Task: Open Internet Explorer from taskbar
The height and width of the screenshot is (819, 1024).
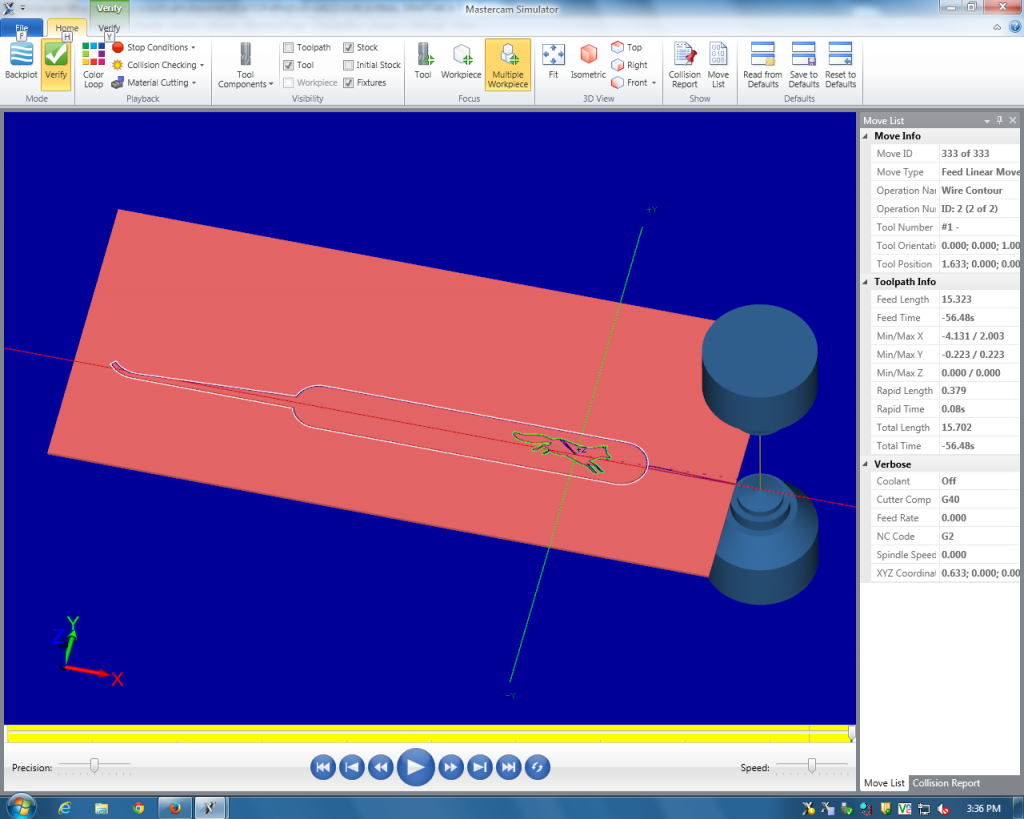Action: (65, 808)
